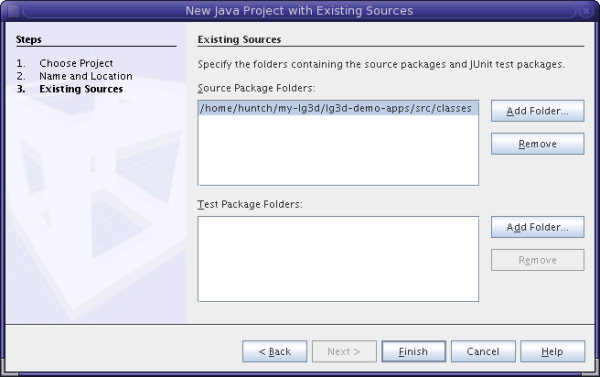Add a folder to Test Package Folders

[538, 227]
